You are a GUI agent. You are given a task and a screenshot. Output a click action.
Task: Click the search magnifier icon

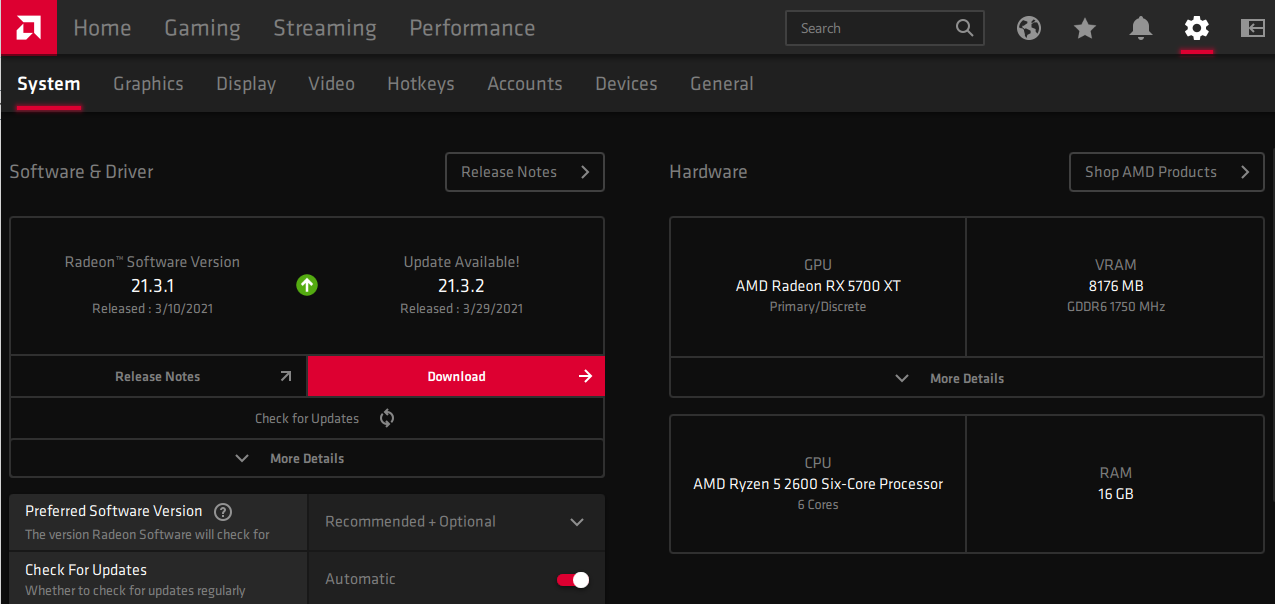(964, 28)
